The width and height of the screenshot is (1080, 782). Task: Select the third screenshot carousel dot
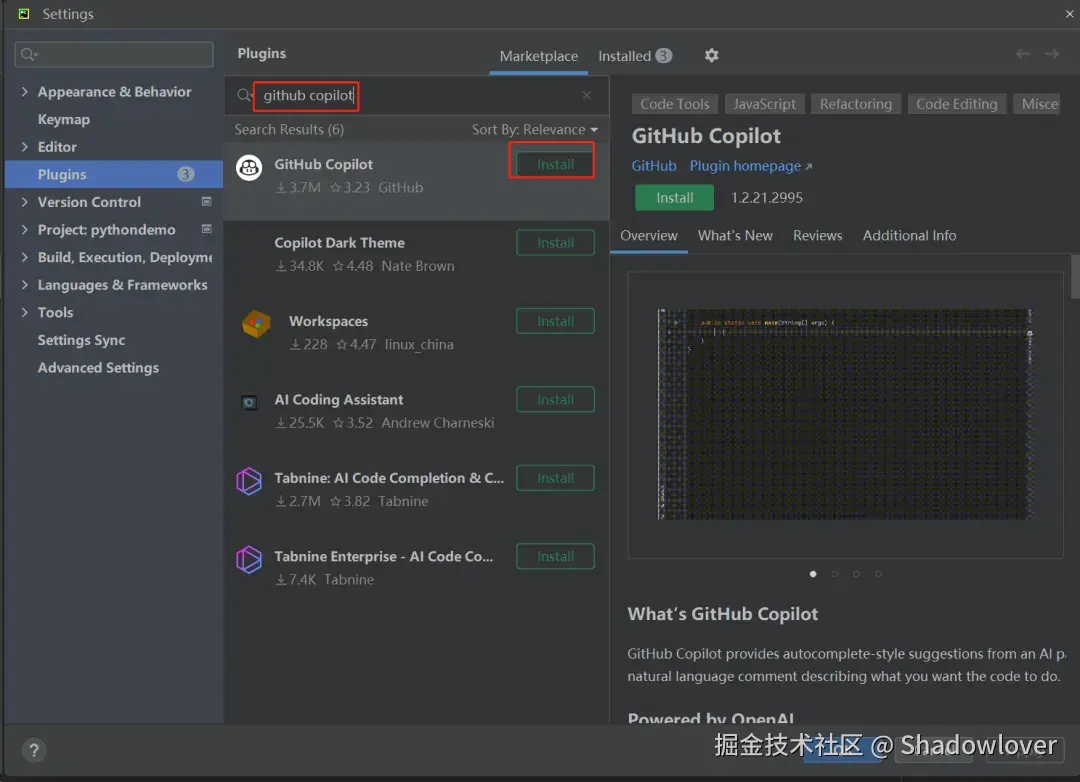click(x=856, y=573)
